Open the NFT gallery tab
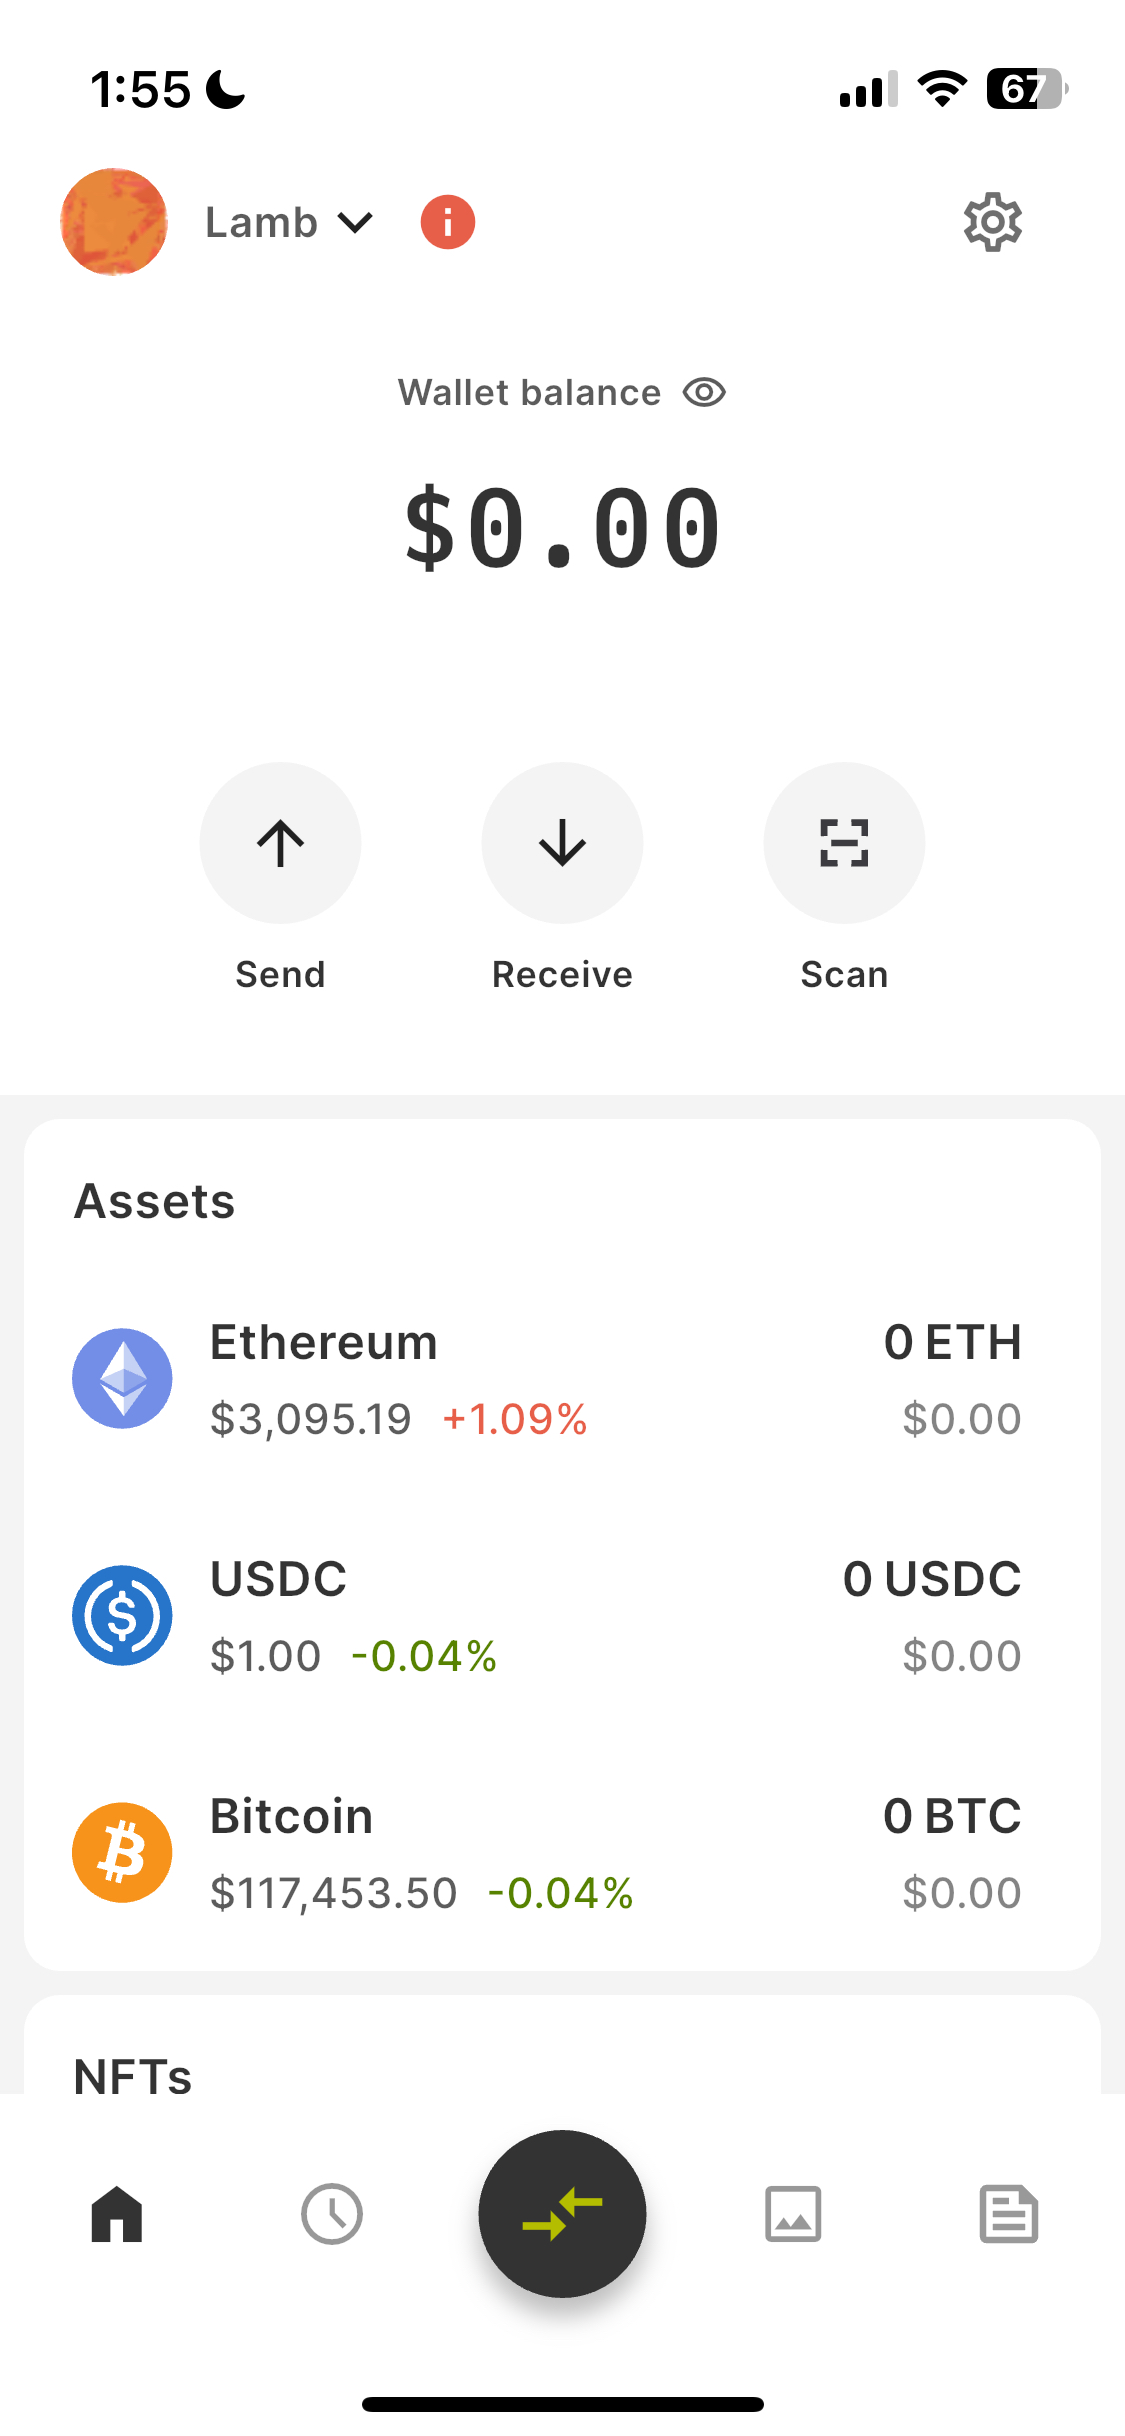The height and width of the screenshot is (2436, 1125). (x=793, y=2214)
